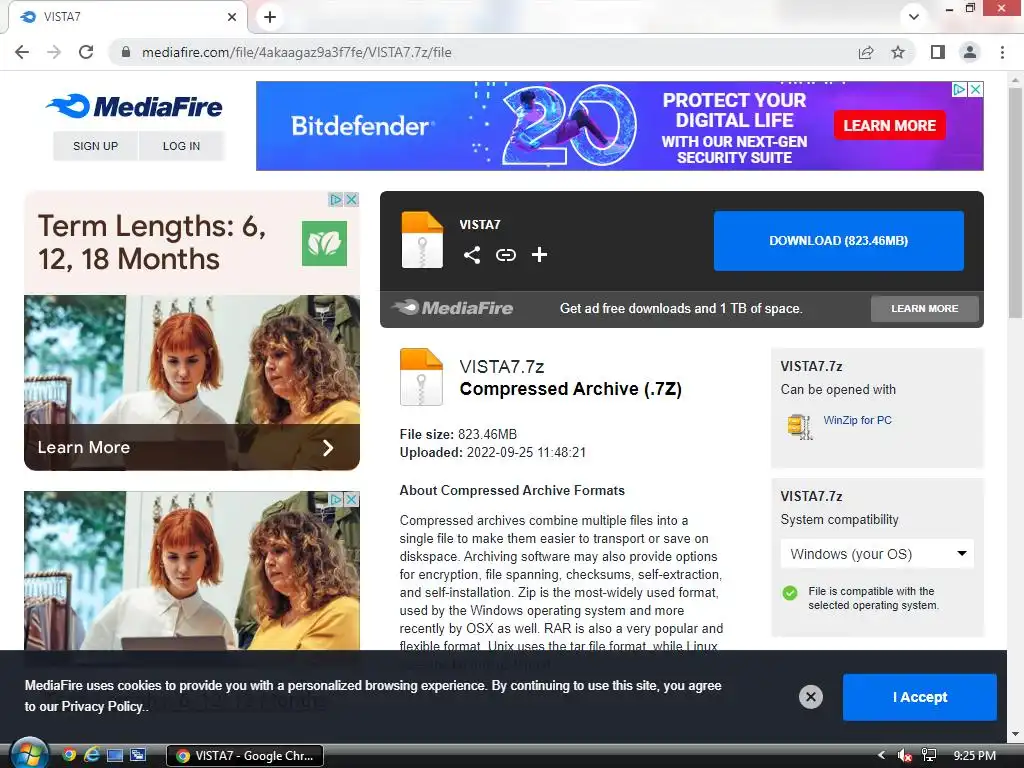The height and width of the screenshot is (768, 1024).
Task: Open AdChoices icon on the second sidebar ad
Action: click(336, 499)
